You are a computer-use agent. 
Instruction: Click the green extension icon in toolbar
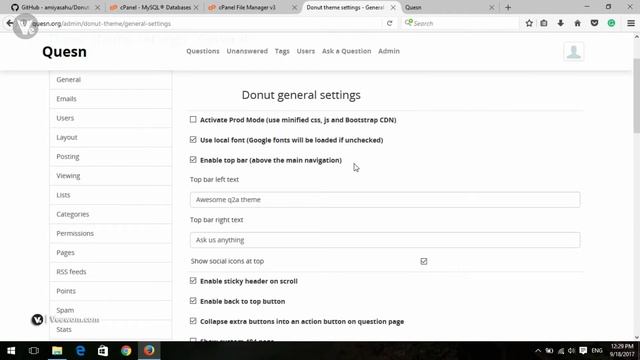pos(611,23)
